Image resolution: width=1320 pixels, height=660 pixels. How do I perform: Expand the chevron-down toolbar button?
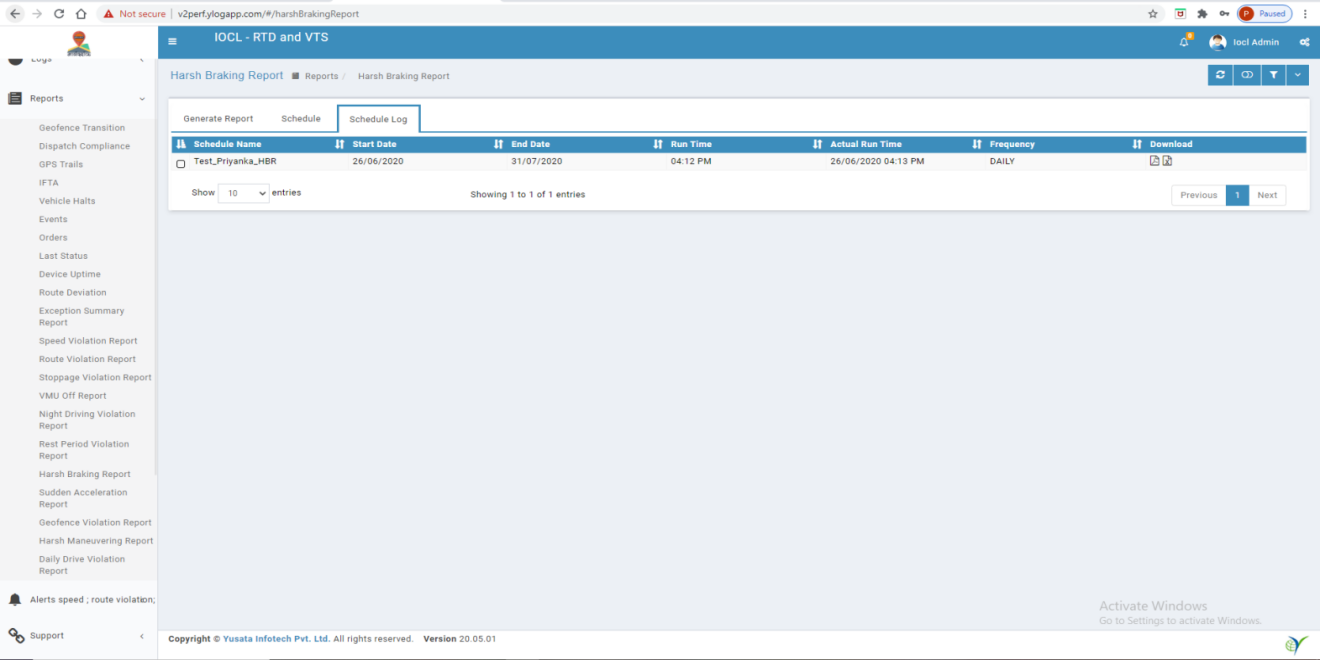1298,75
